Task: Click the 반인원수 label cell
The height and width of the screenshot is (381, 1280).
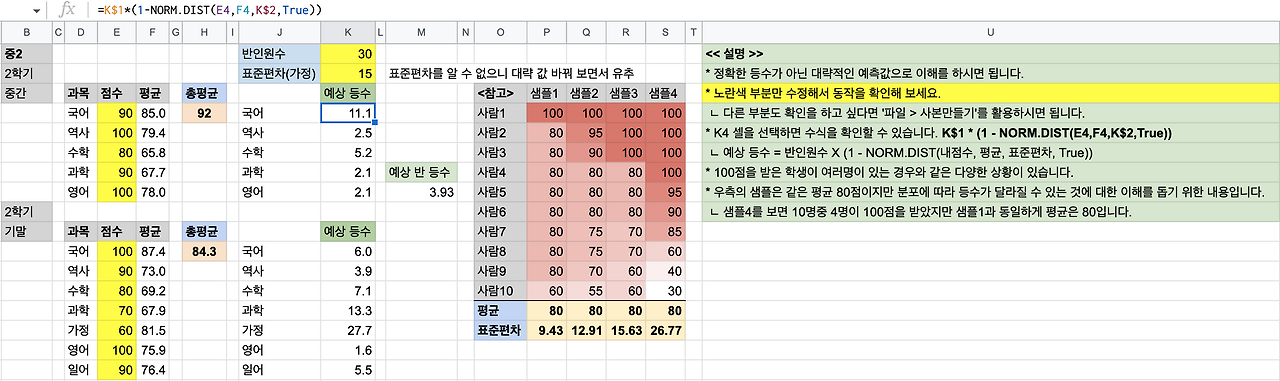Action: tap(280, 53)
